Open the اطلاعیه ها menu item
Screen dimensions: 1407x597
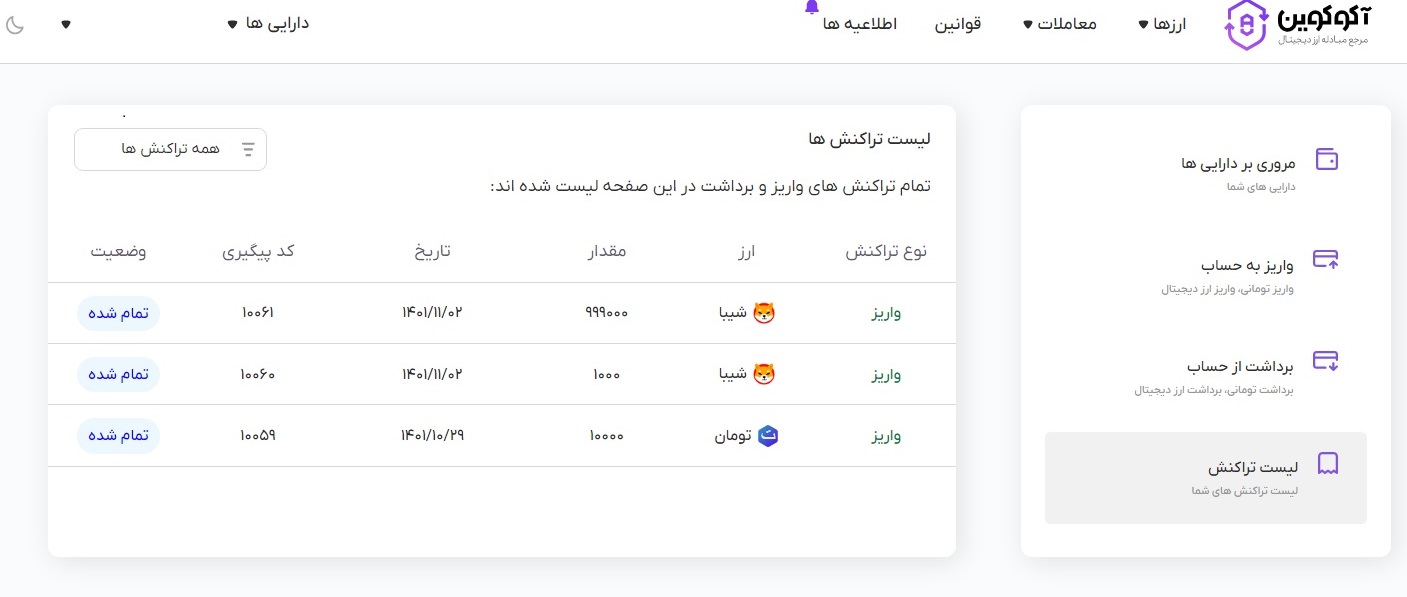click(860, 24)
